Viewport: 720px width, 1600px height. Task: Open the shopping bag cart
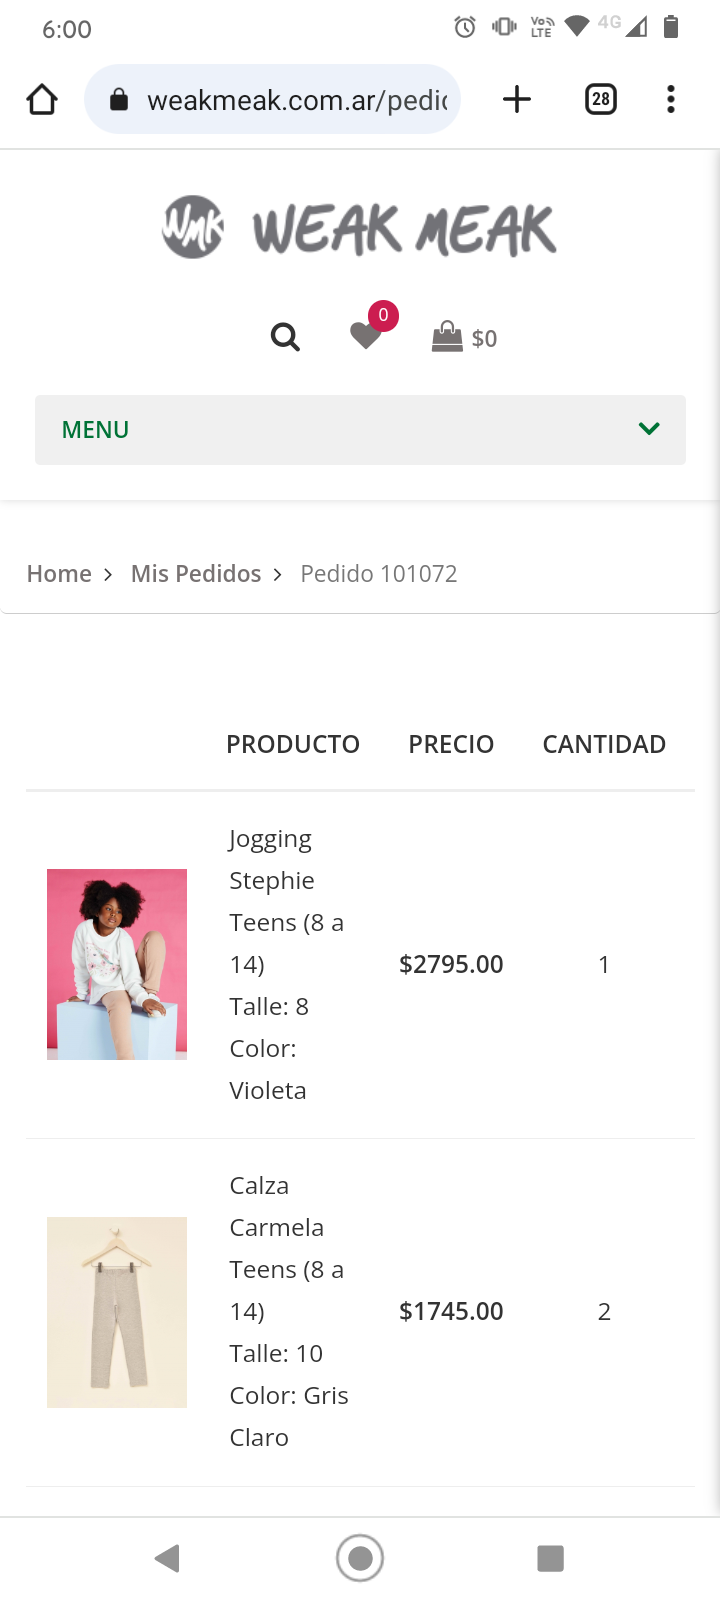(x=464, y=337)
